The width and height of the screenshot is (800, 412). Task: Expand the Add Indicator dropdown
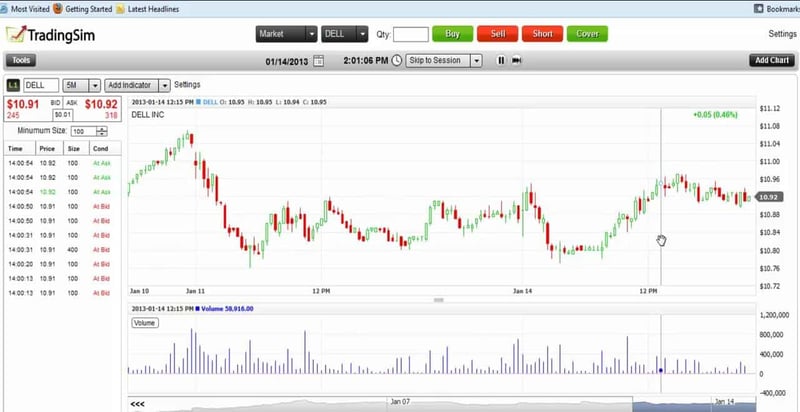[164, 85]
